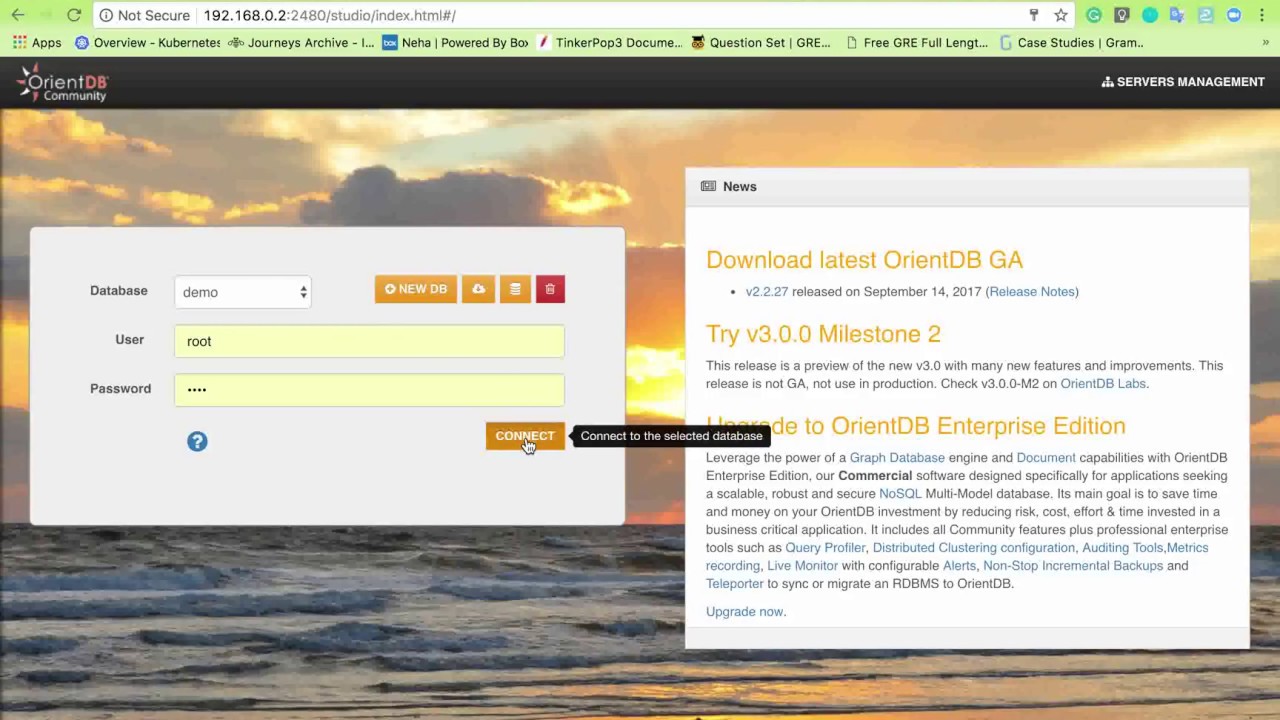Viewport: 1280px width, 720px height.
Task: Open the Graph Database link
Action: [x=897, y=458]
